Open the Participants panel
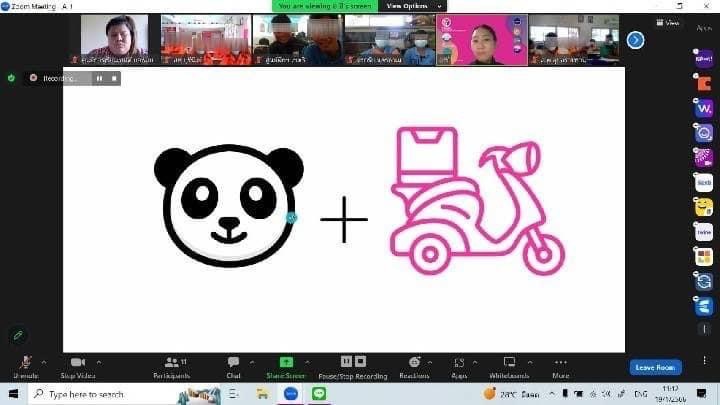Image resolution: width=720 pixels, height=405 pixels. (171, 362)
